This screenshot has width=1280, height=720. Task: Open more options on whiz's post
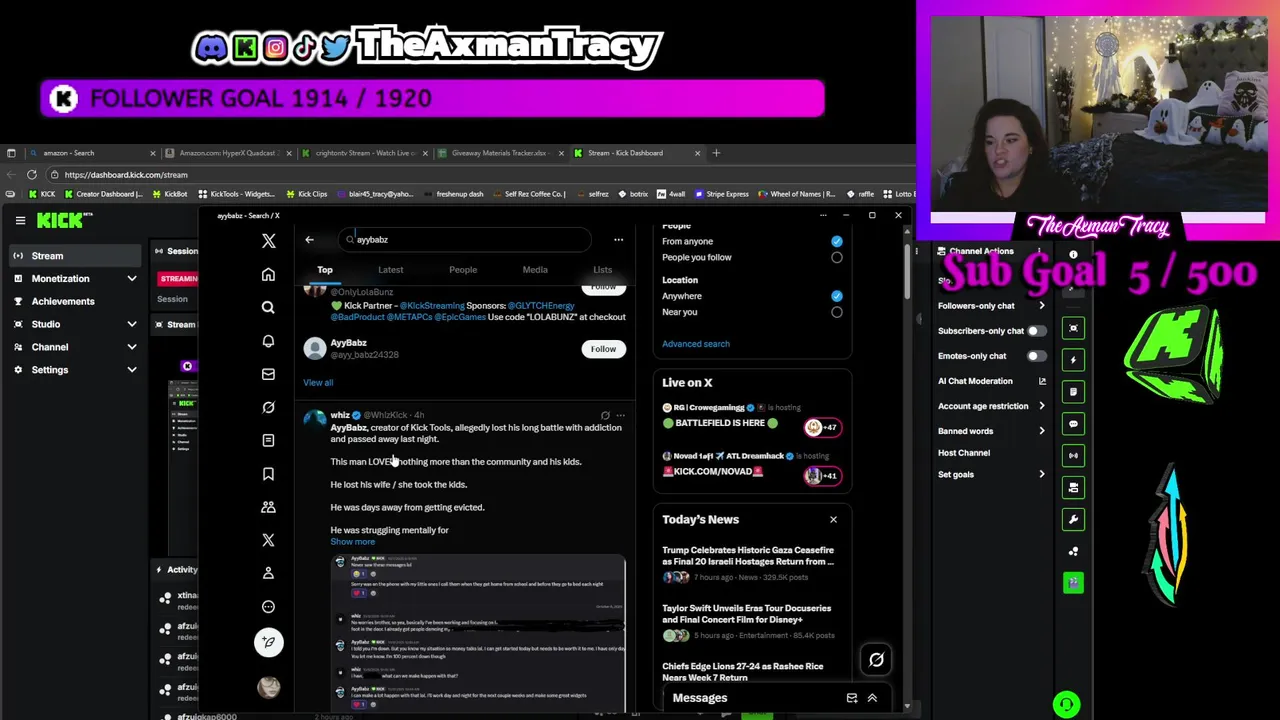(620, 415)
